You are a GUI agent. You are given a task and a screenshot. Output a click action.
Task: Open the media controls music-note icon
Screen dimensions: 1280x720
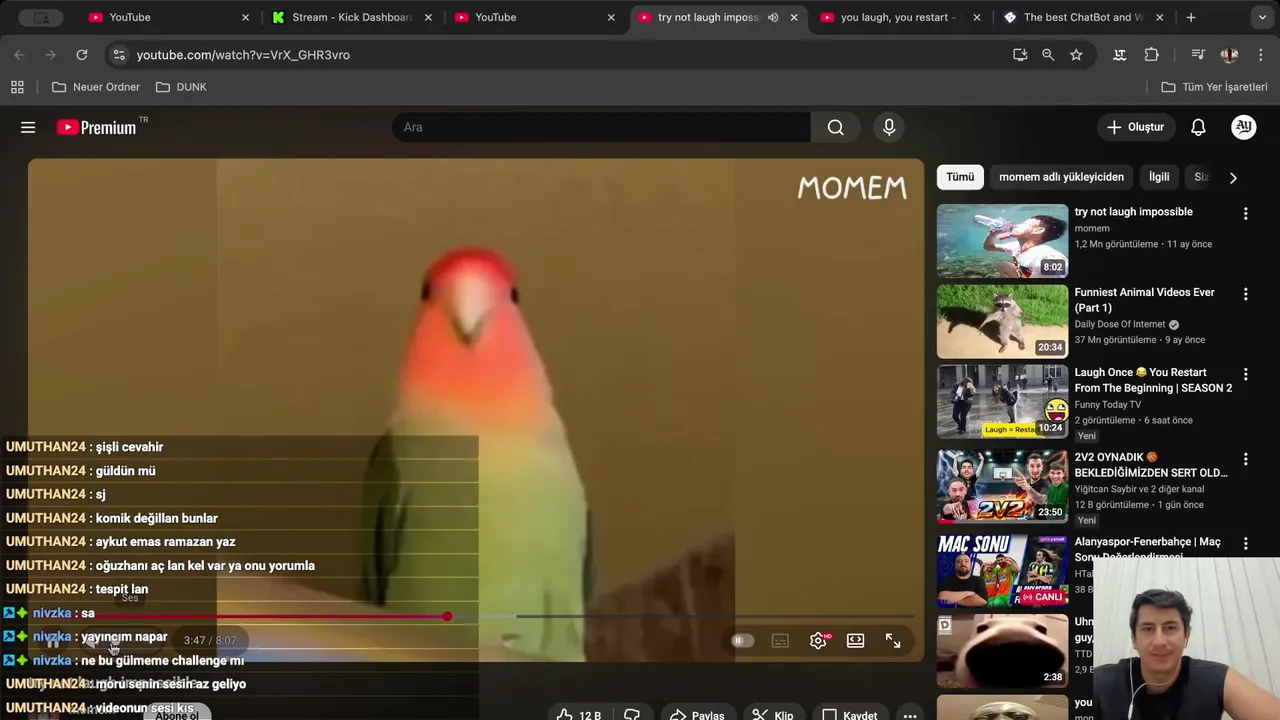pyautogui.click(x=1197, y=55)
